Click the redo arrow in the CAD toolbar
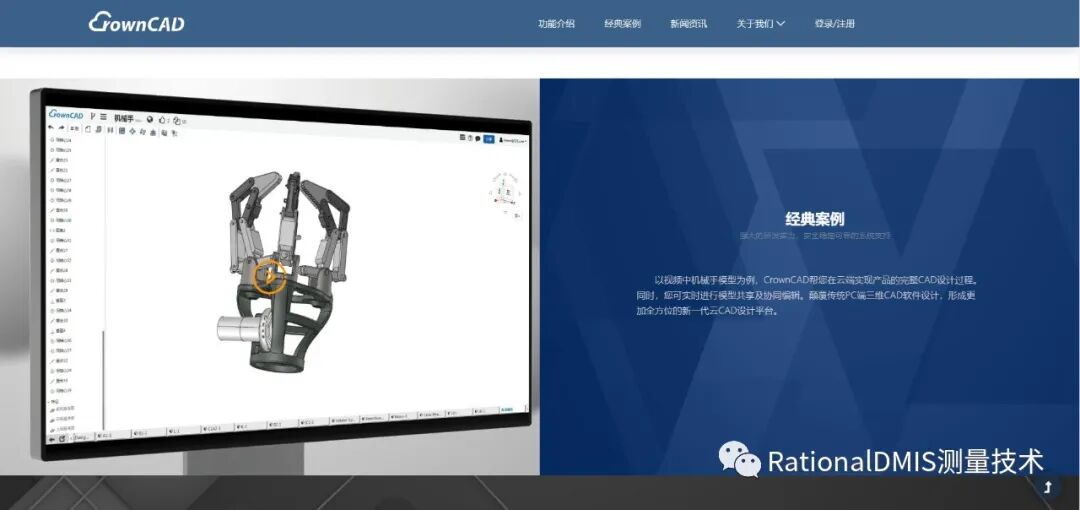 [x=61, y=128]
